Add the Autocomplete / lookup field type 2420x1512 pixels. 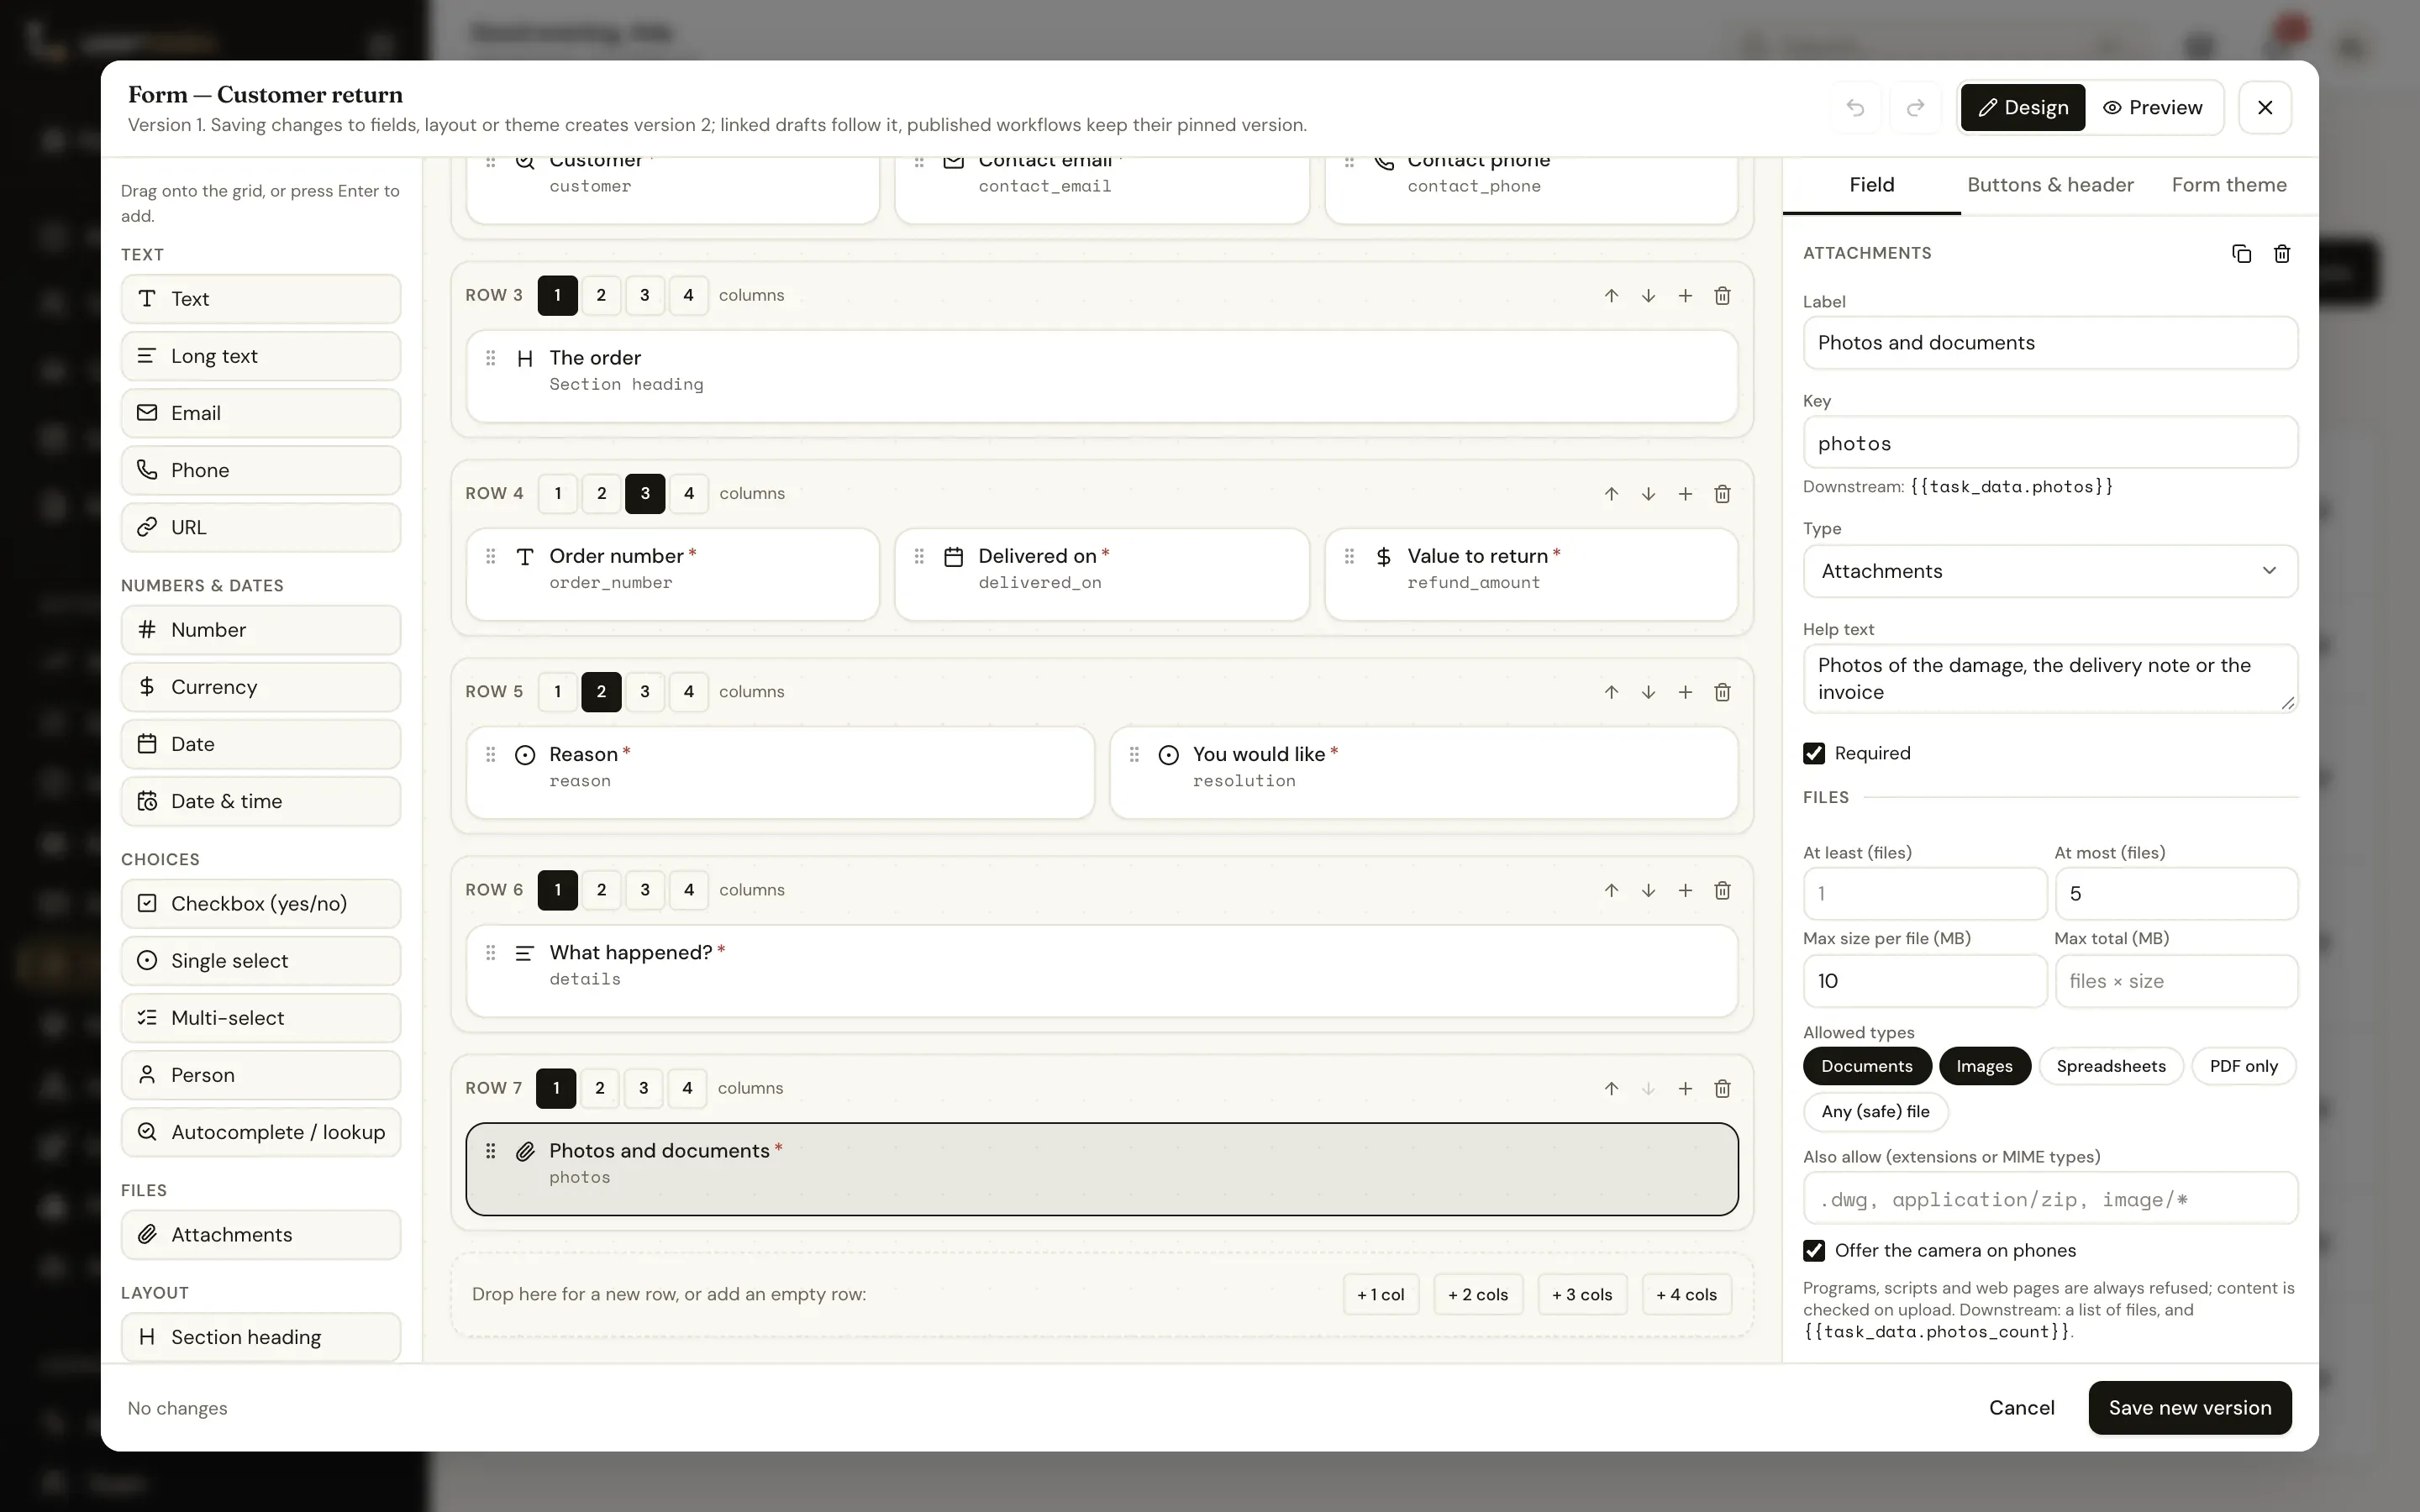[261, 1132]
